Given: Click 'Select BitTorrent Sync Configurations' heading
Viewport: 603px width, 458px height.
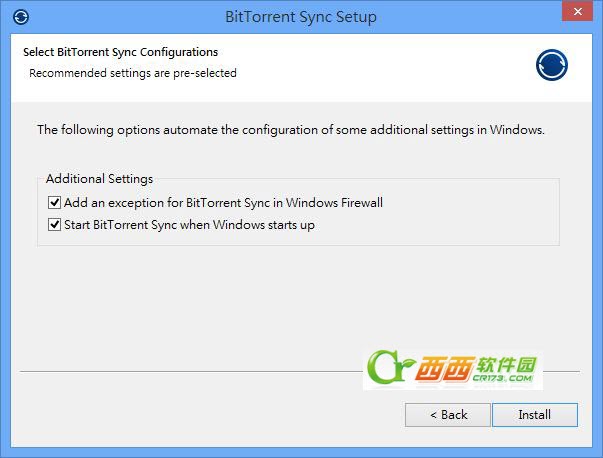Looking at the screenshot, I should click(120, 52).
